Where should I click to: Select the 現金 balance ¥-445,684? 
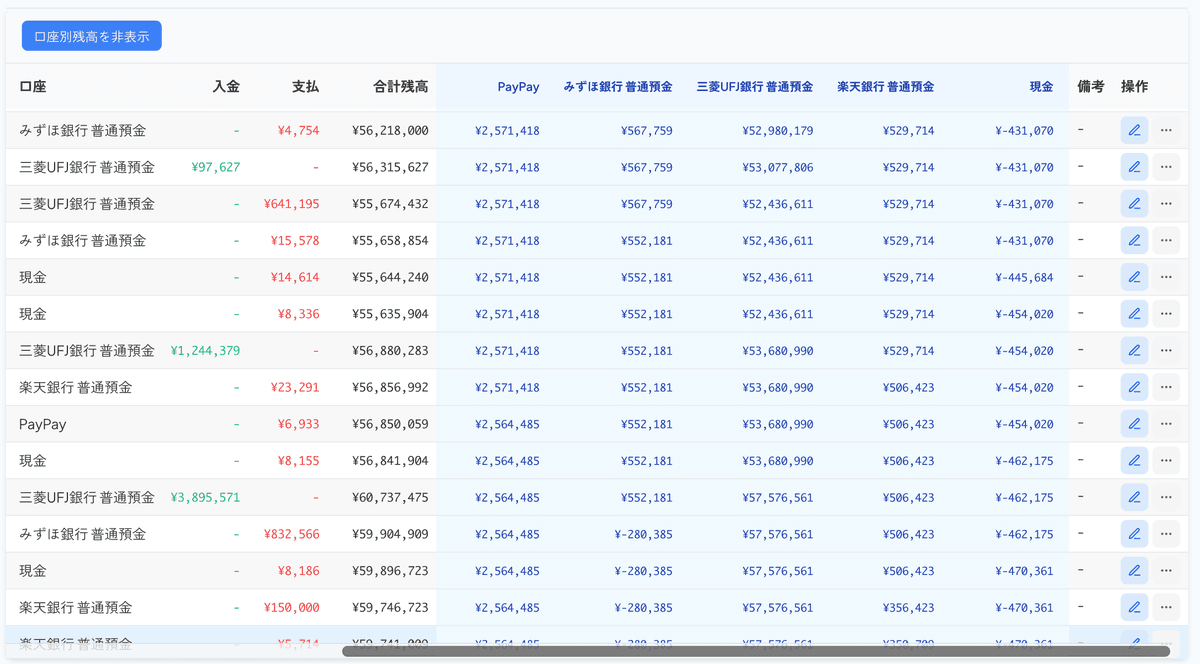[1025, 277]
